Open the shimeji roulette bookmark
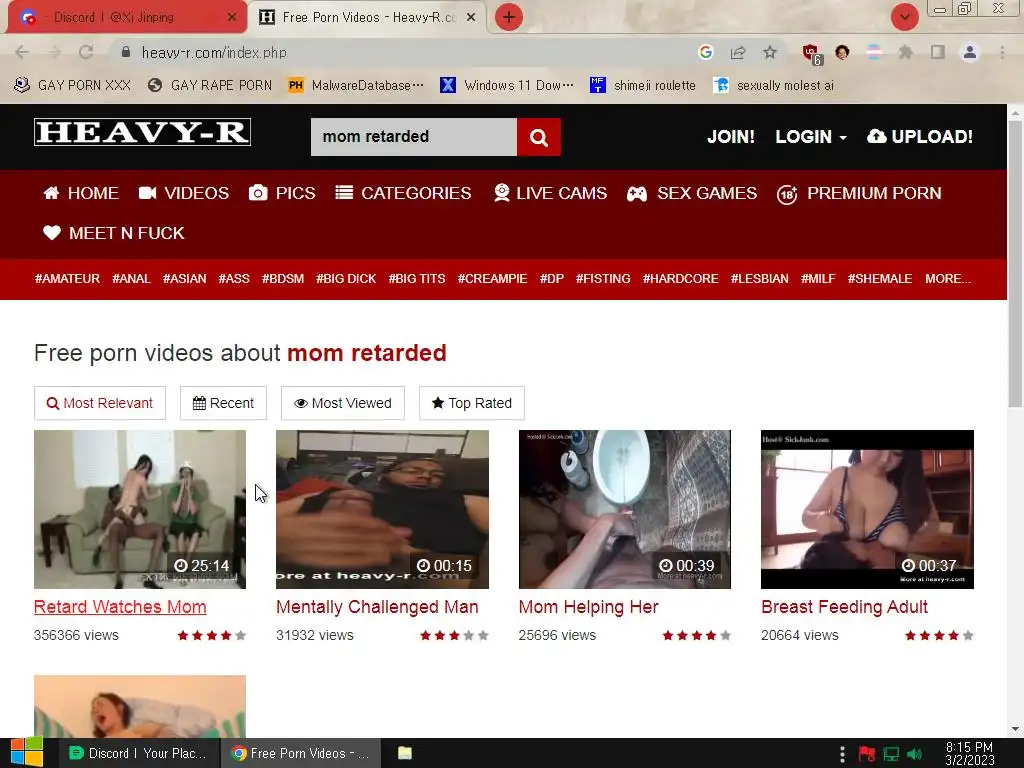 pyautogui.click(x=643, y=86)
